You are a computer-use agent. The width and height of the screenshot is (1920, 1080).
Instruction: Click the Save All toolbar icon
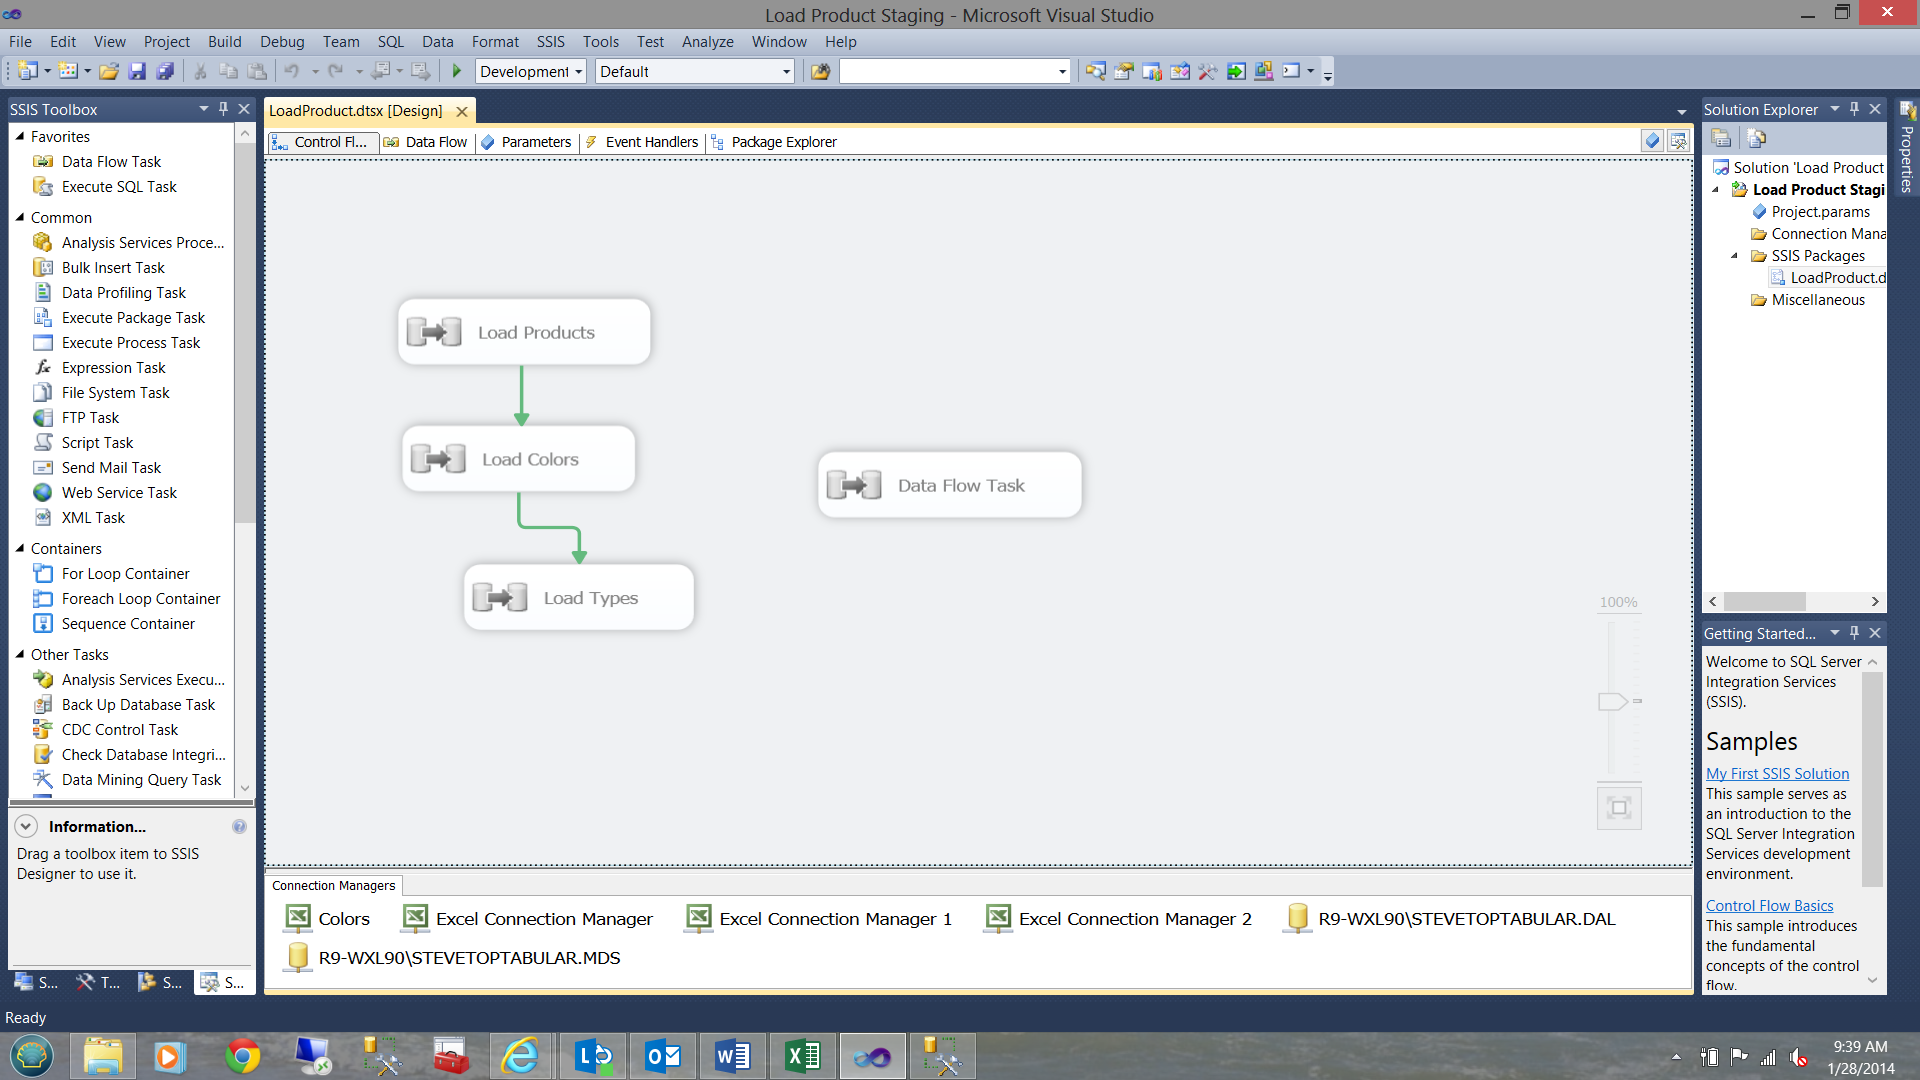[x=166, y=71]
